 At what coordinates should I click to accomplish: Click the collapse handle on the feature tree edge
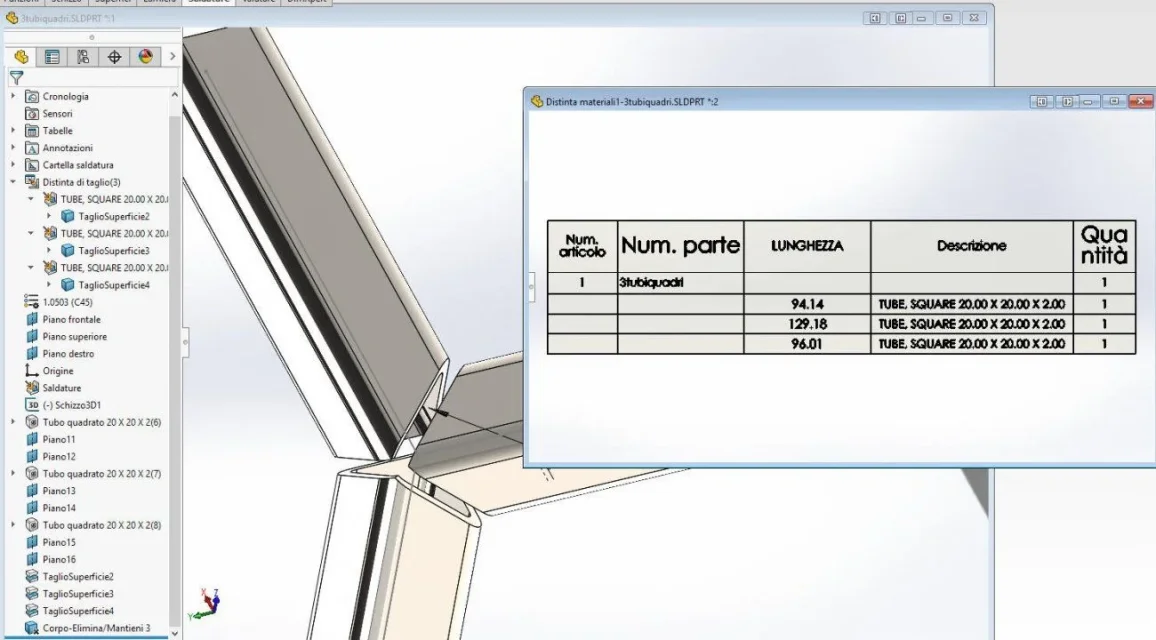185,342
